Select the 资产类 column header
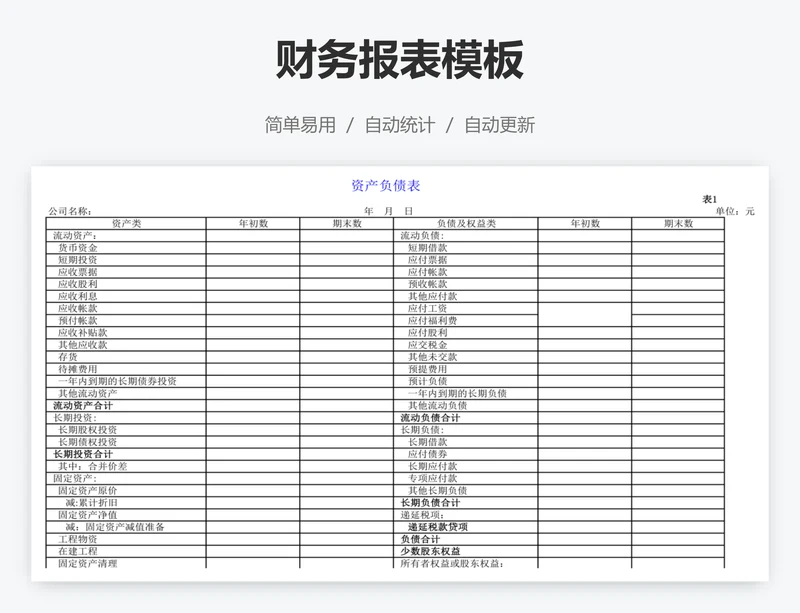Viewport: 800px width, 613px height. click(126, 224)
